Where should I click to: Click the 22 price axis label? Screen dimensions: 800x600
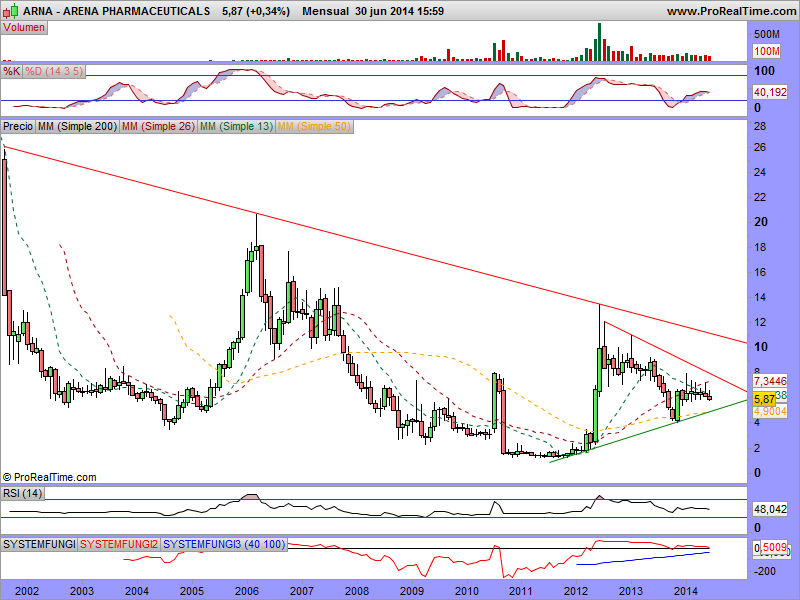(760, 197)
